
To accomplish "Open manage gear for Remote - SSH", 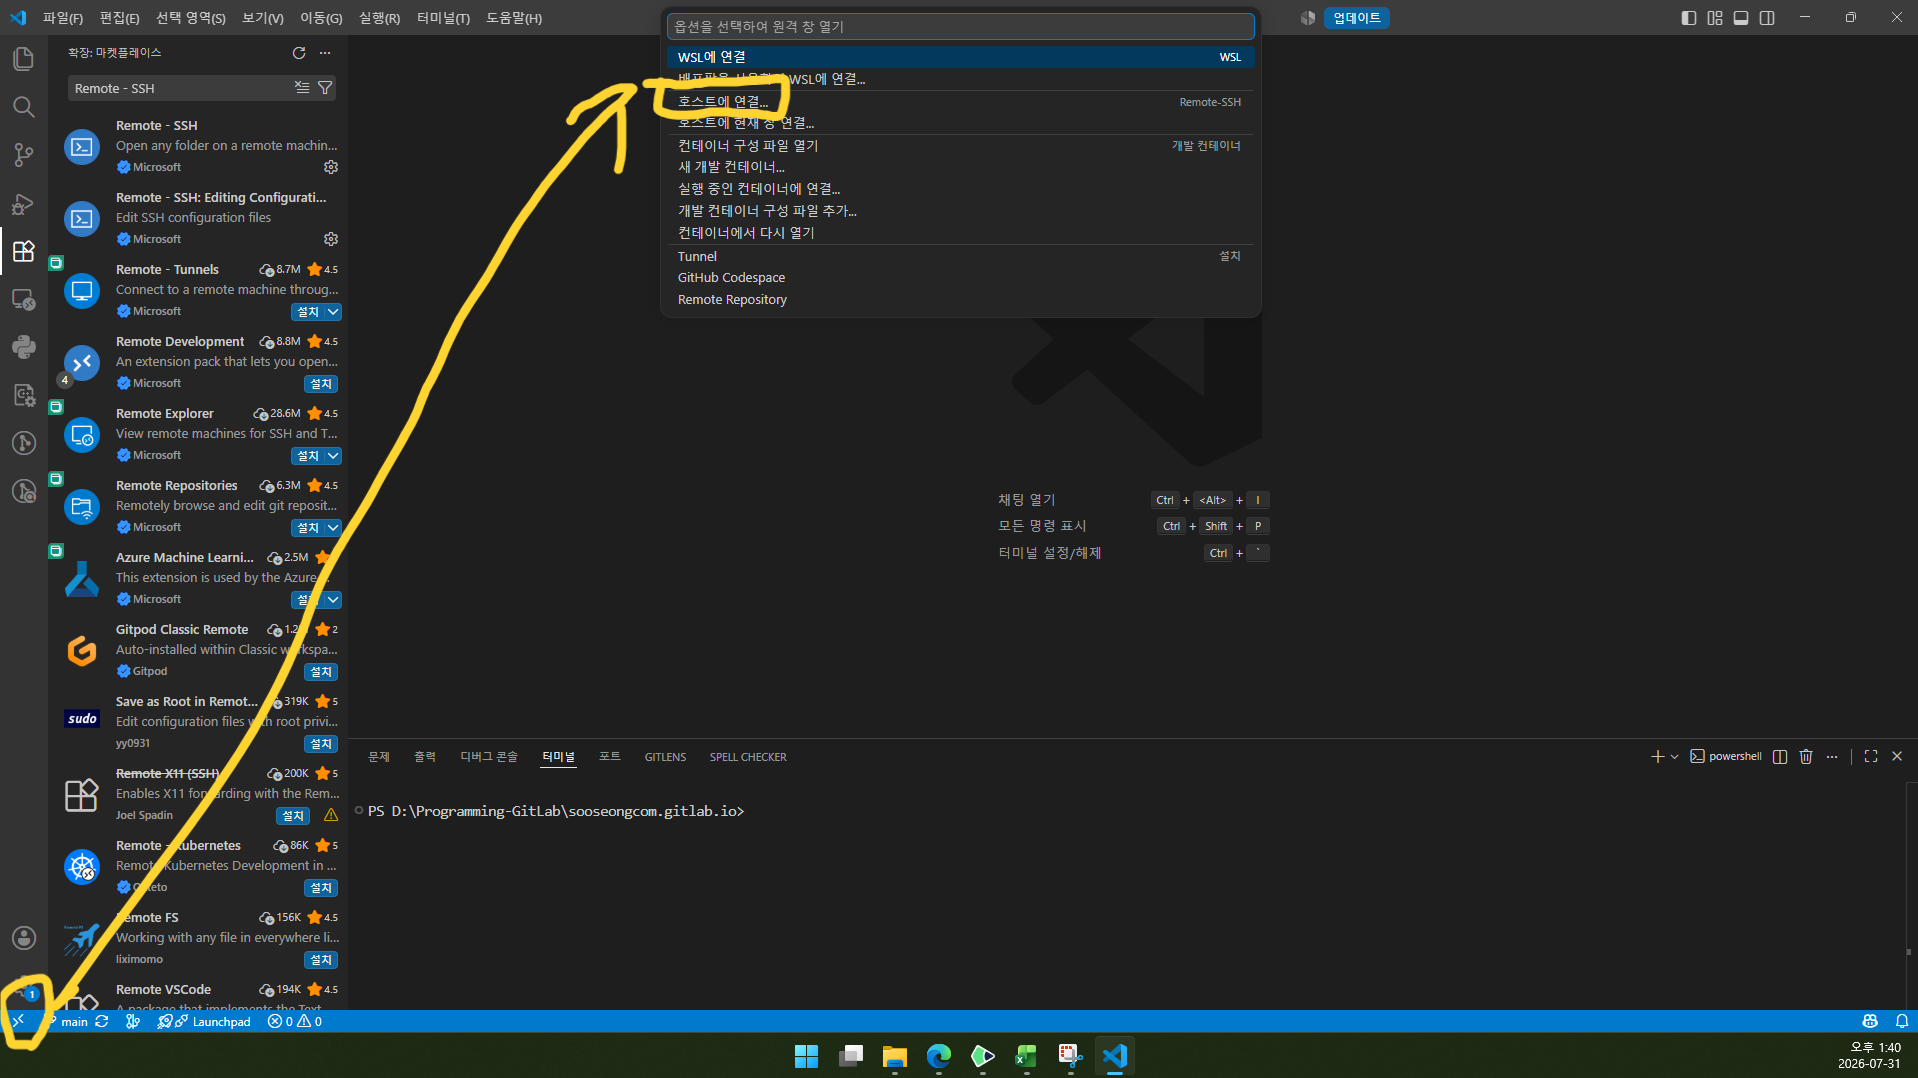I will click(x=331, y=167).
